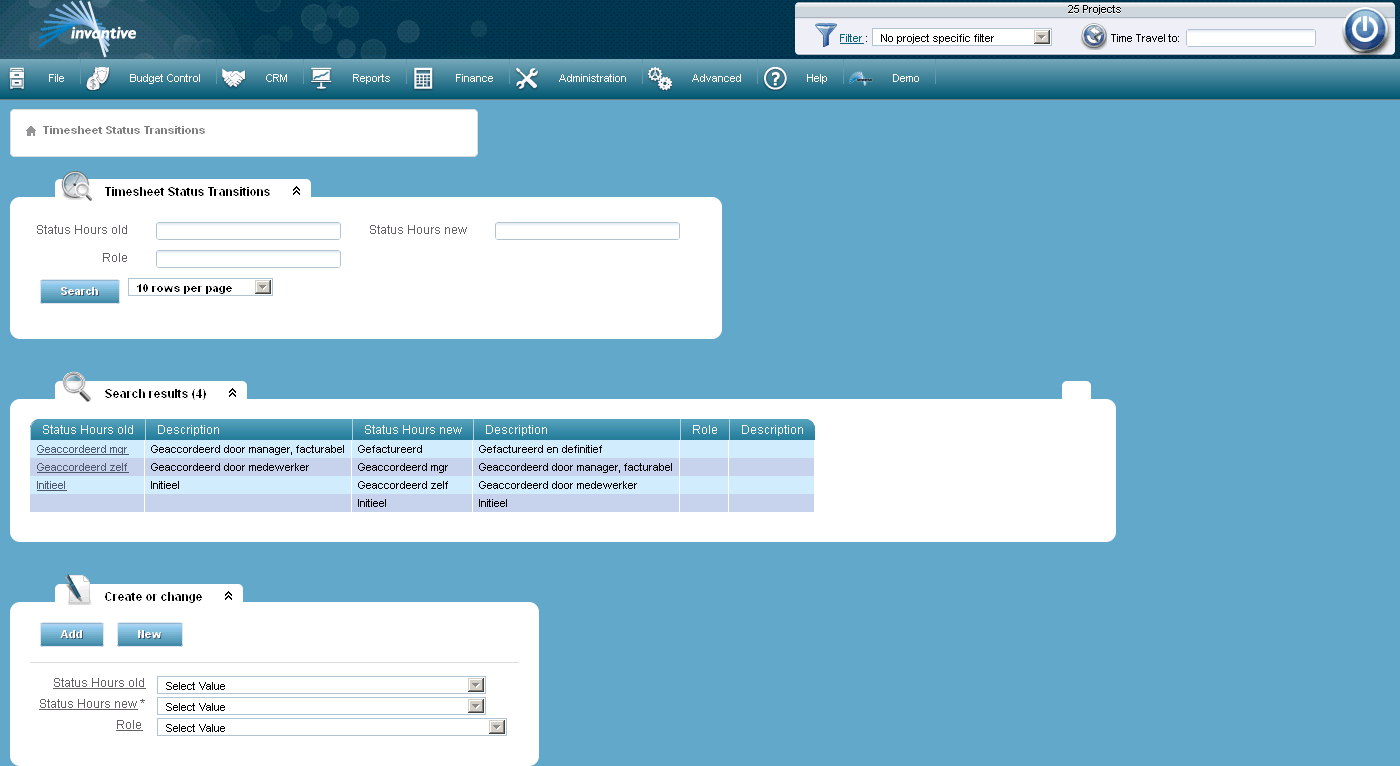Open the File menu

point(56,77)
